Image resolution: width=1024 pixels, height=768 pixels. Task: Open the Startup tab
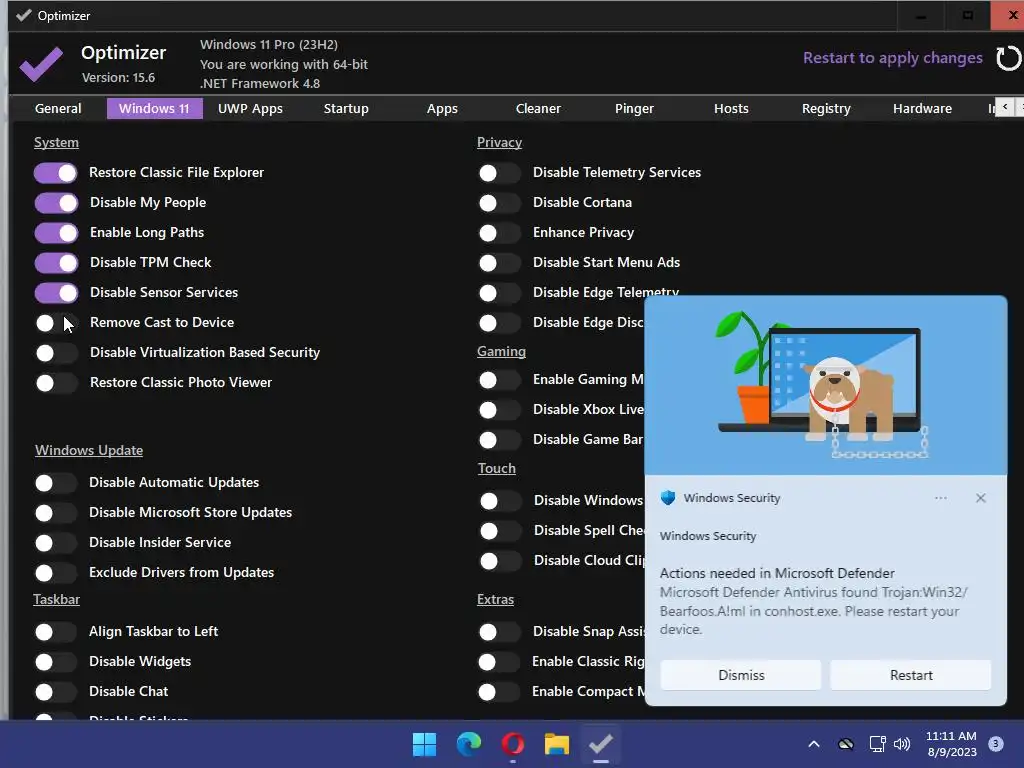[x=346, y=108]
